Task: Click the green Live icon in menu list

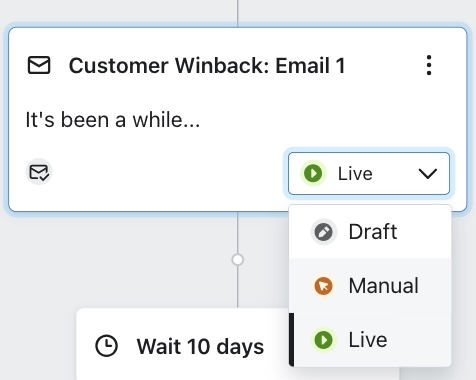Action: [323, 340]
